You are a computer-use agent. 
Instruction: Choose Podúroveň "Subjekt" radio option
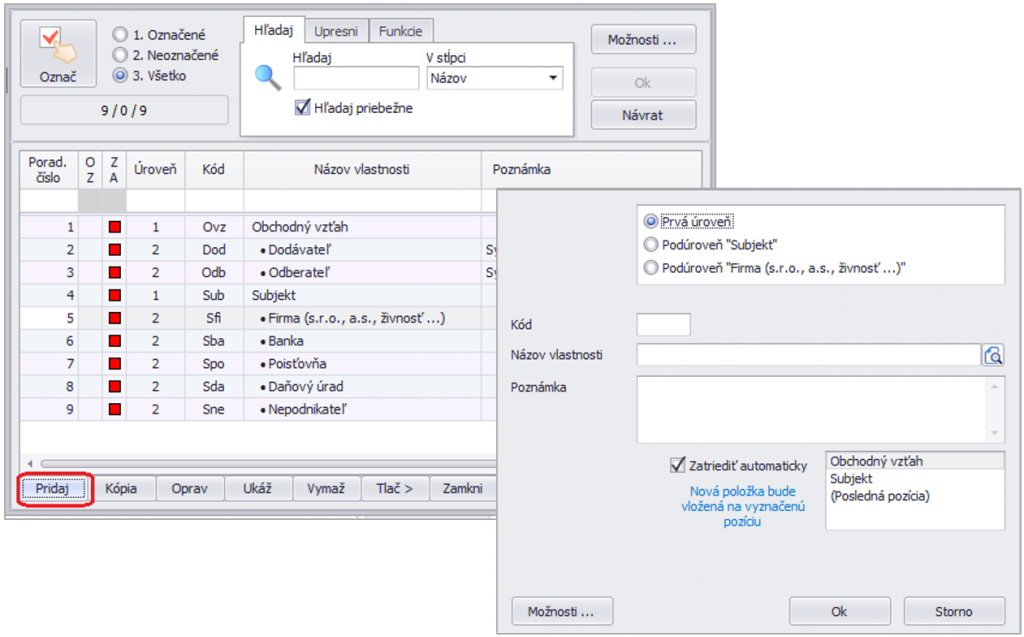(652, 244)
